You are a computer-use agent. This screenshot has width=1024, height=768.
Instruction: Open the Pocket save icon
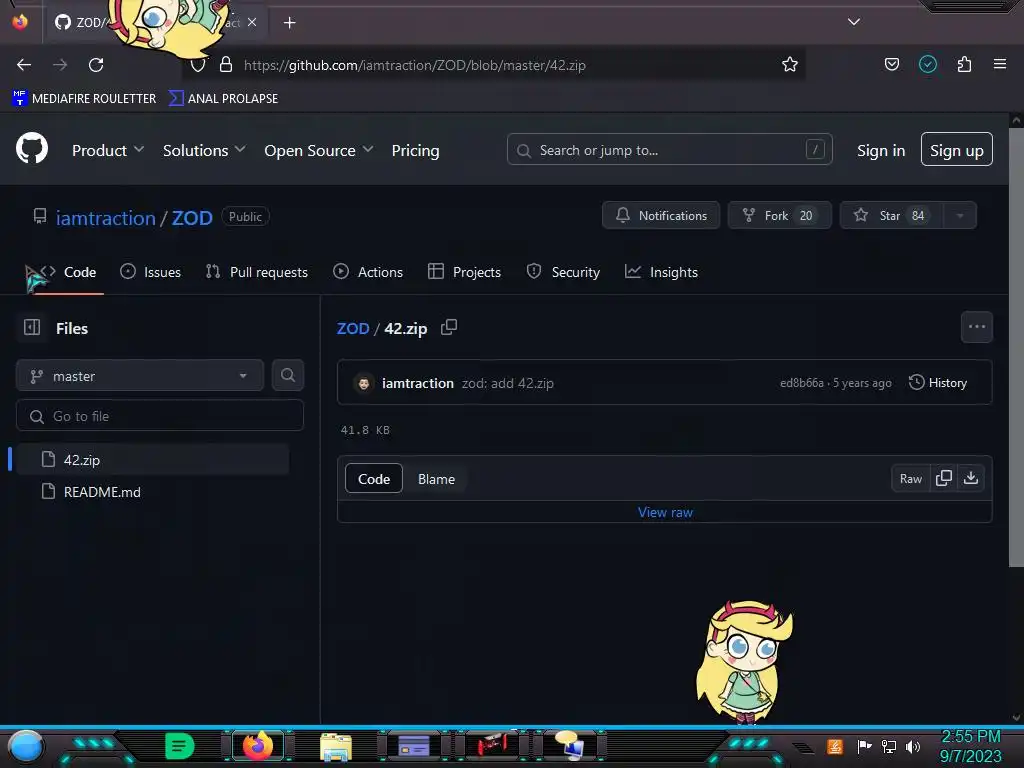(x=891, y=64)
